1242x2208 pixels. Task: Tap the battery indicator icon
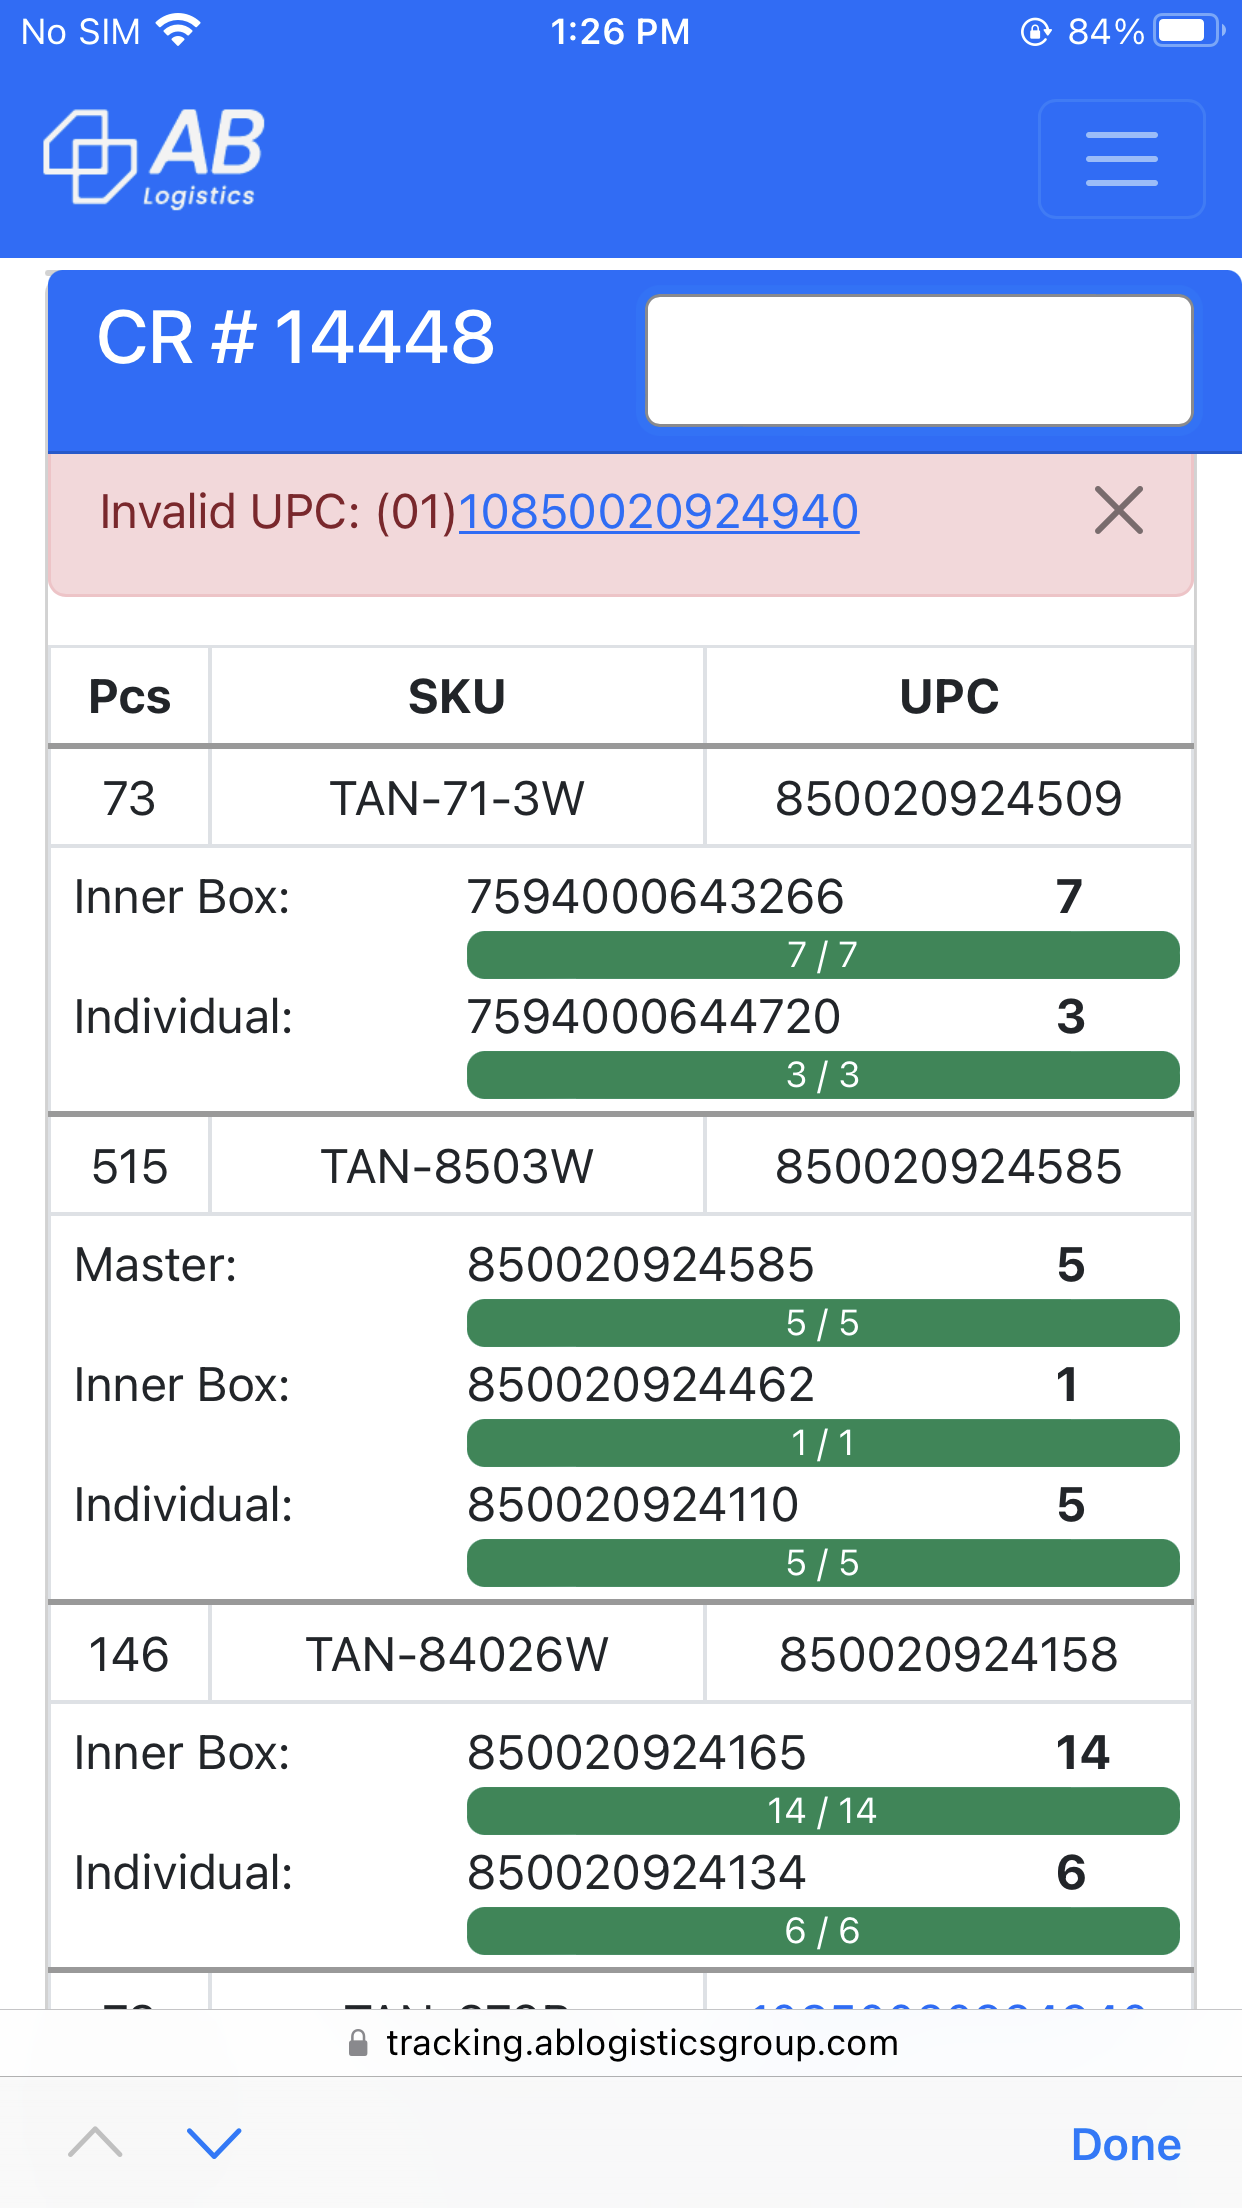(1187, 31)
